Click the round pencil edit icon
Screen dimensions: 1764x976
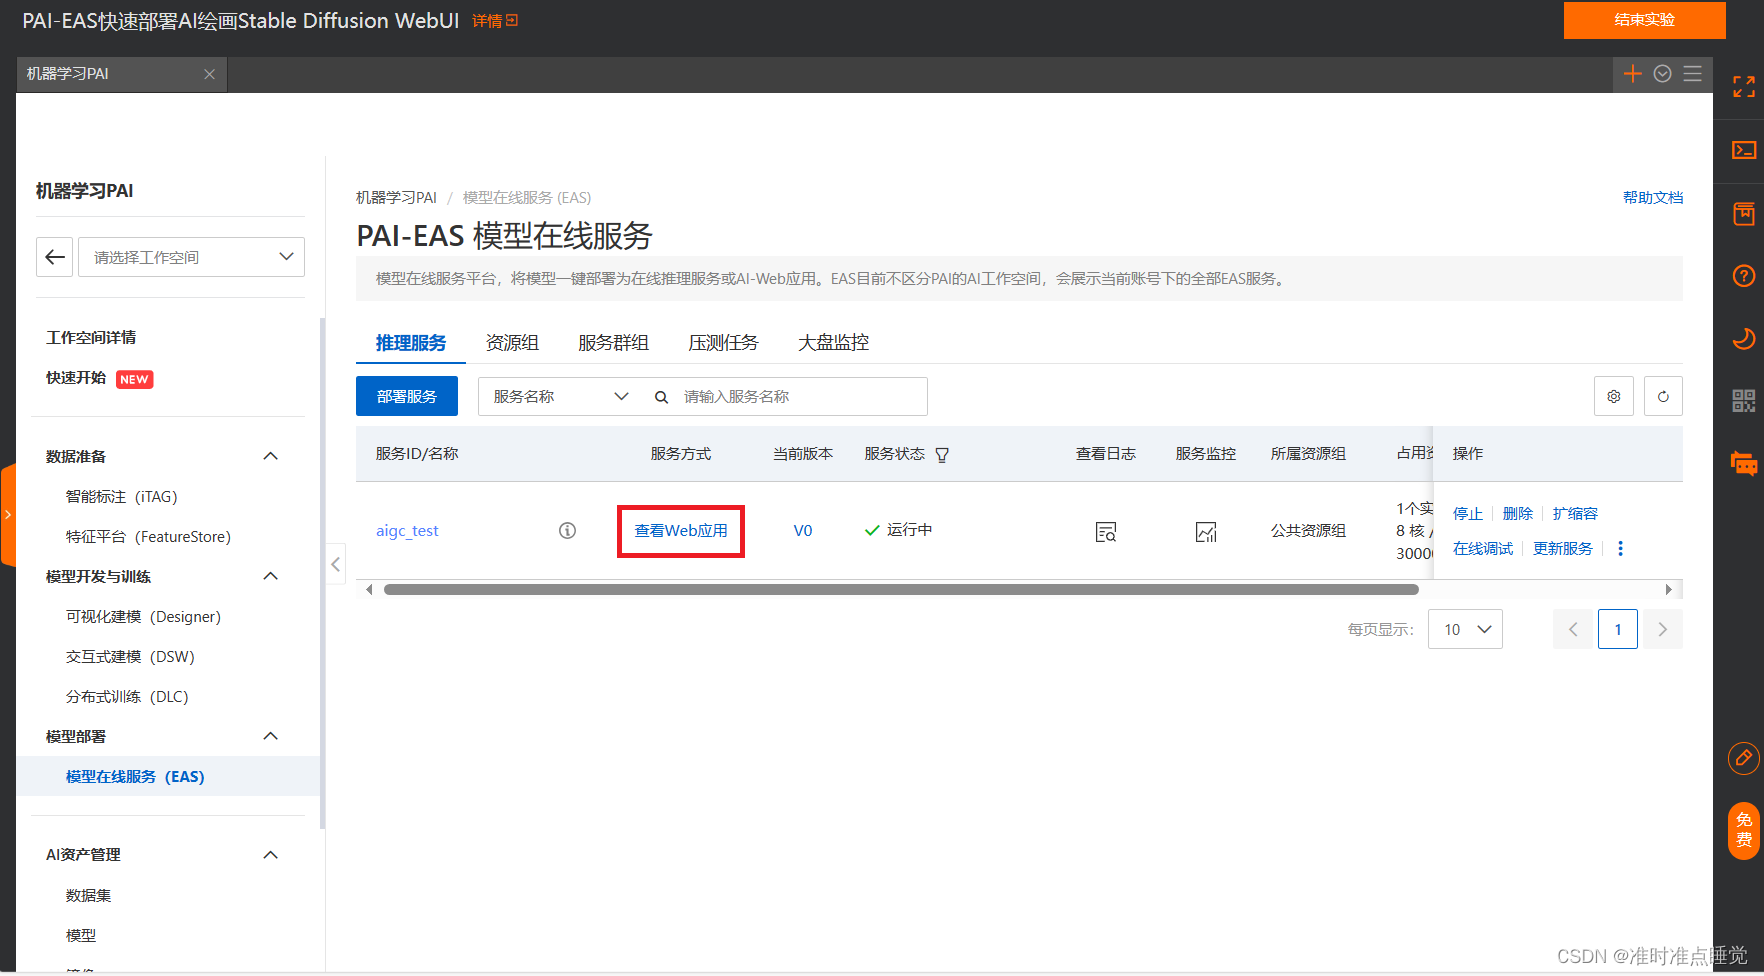click(x=1744, y=758)
